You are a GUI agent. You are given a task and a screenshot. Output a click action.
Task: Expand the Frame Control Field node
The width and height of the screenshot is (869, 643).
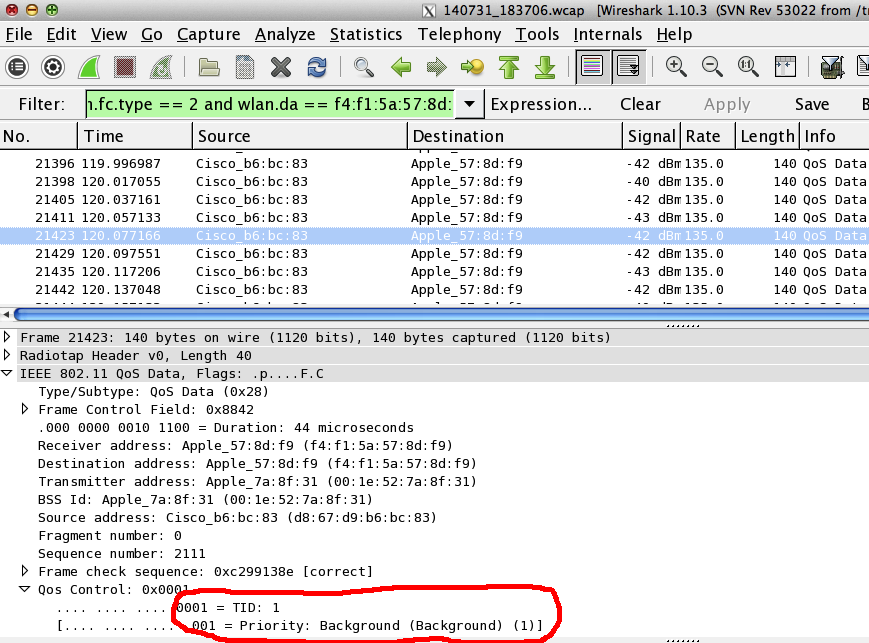pyautogui.click(x=25, y=409)
